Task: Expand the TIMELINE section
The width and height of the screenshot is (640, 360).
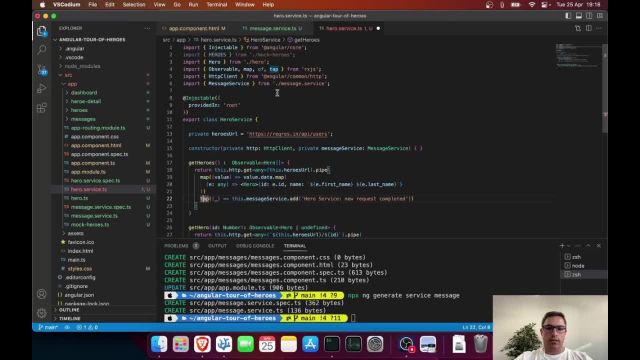Action: [70, 318]
